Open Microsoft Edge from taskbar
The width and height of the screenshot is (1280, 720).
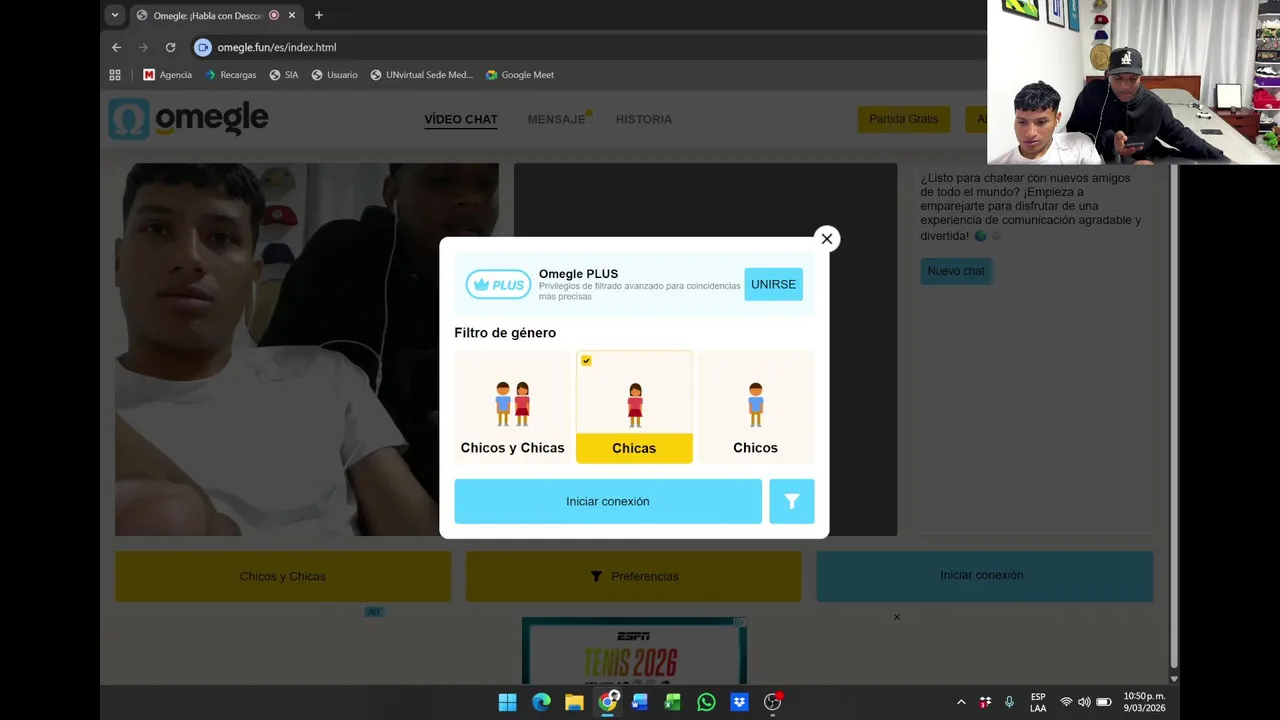(x=541, y=702)
